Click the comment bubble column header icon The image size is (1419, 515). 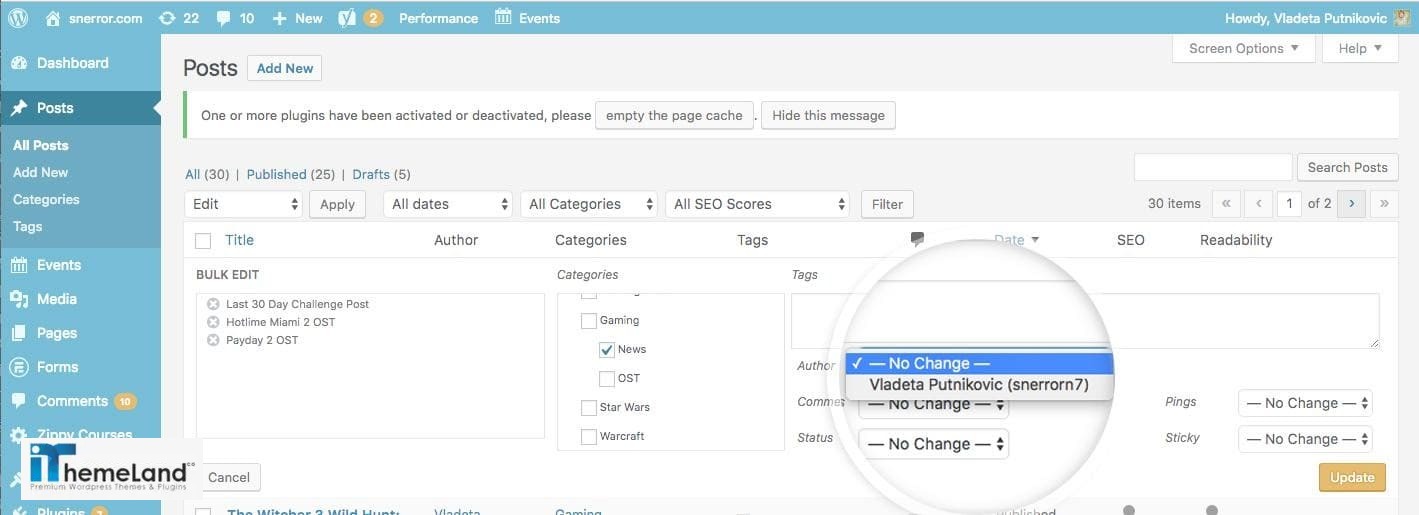tap(917, 239)
